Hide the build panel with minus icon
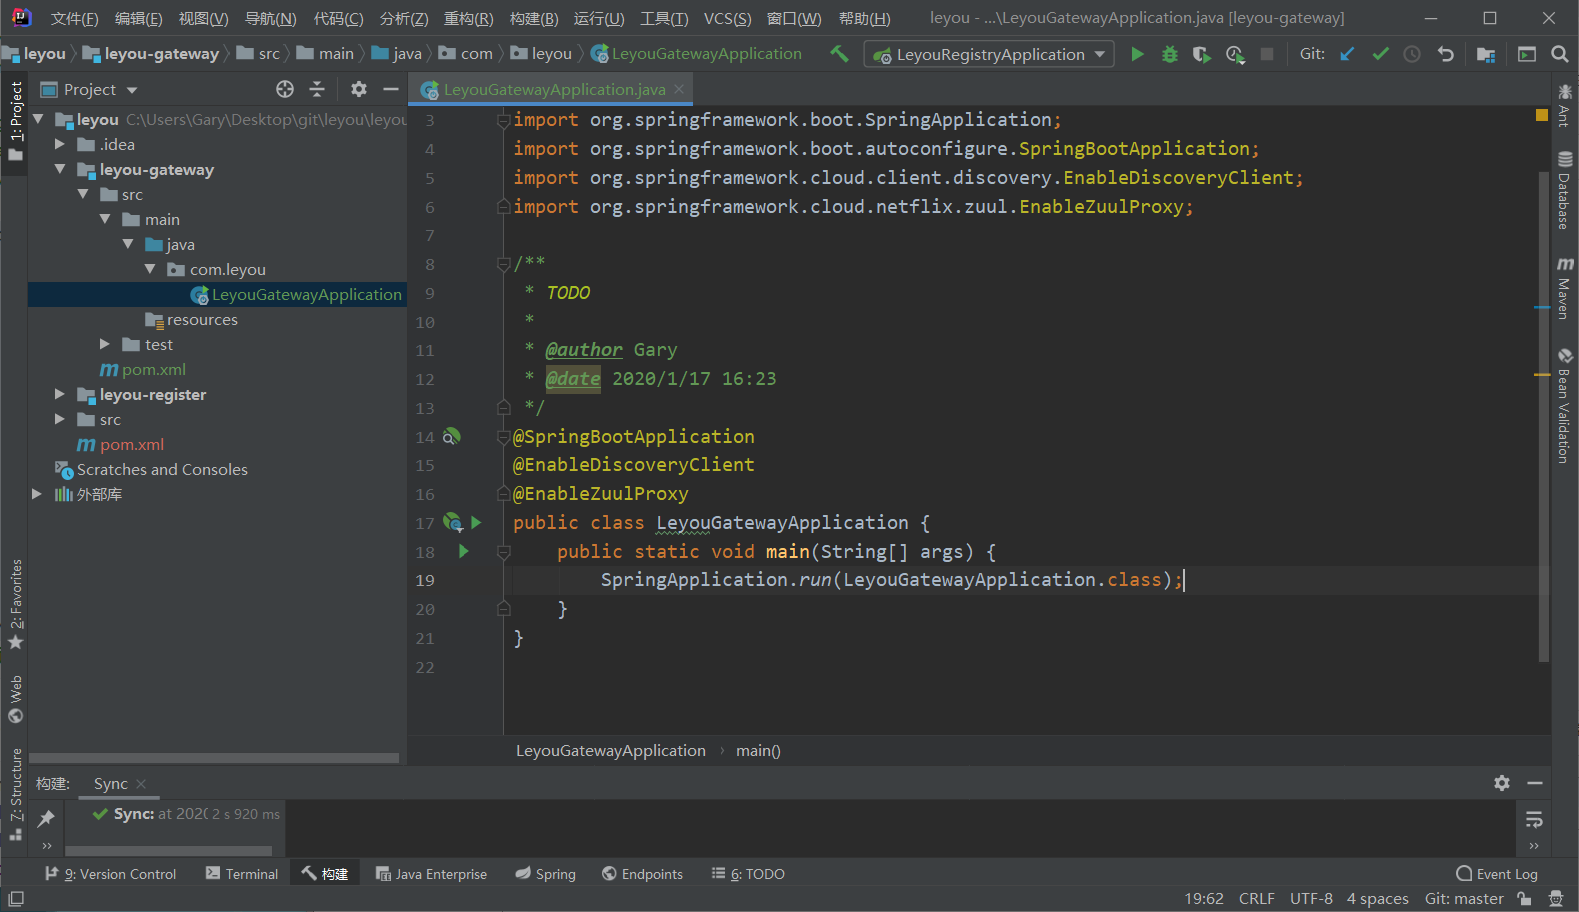The image size is (1579, 912). (1535, 783)
